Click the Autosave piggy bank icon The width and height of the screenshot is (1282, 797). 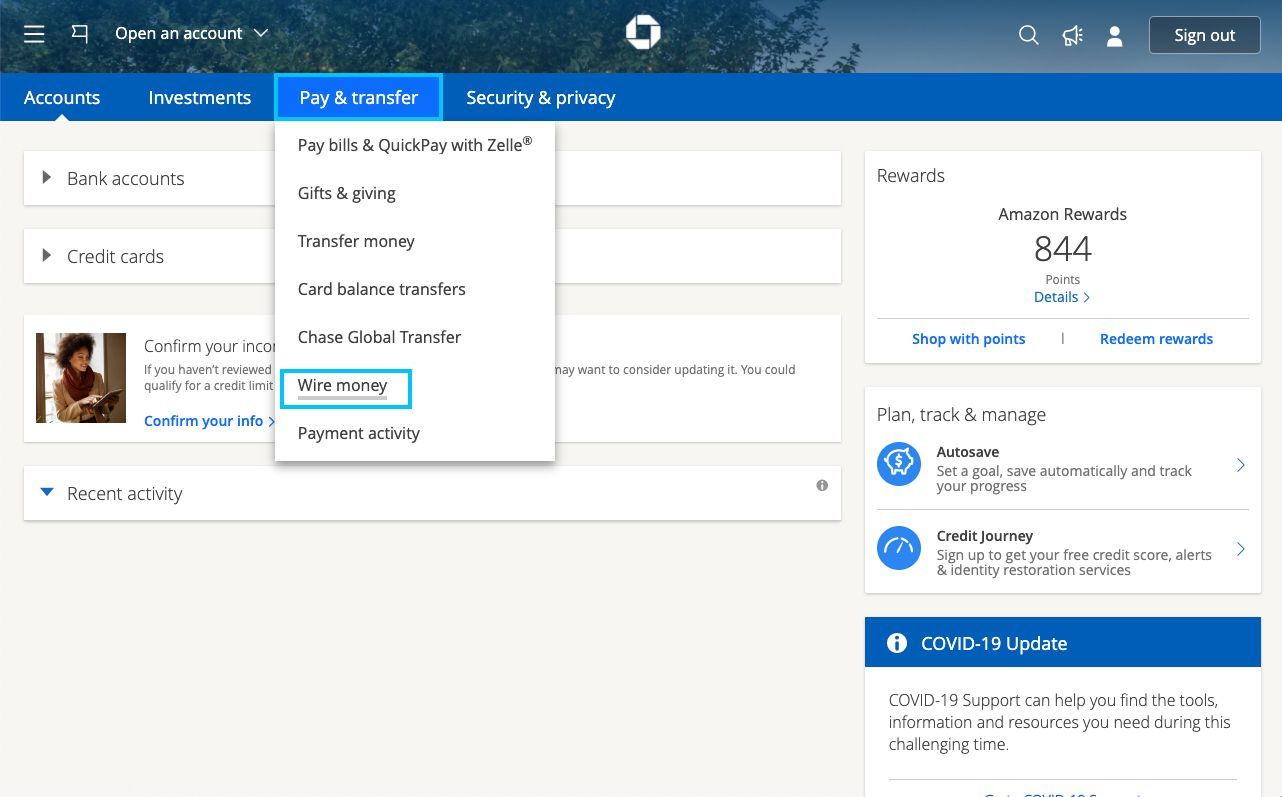(898, 463)
